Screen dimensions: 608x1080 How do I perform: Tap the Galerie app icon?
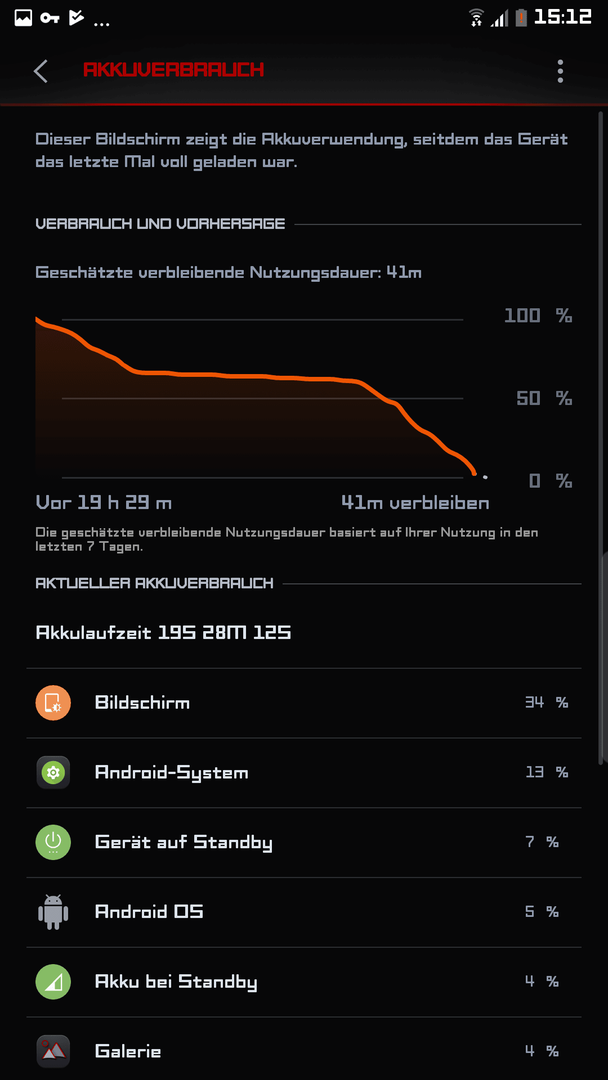[53, 1051]
